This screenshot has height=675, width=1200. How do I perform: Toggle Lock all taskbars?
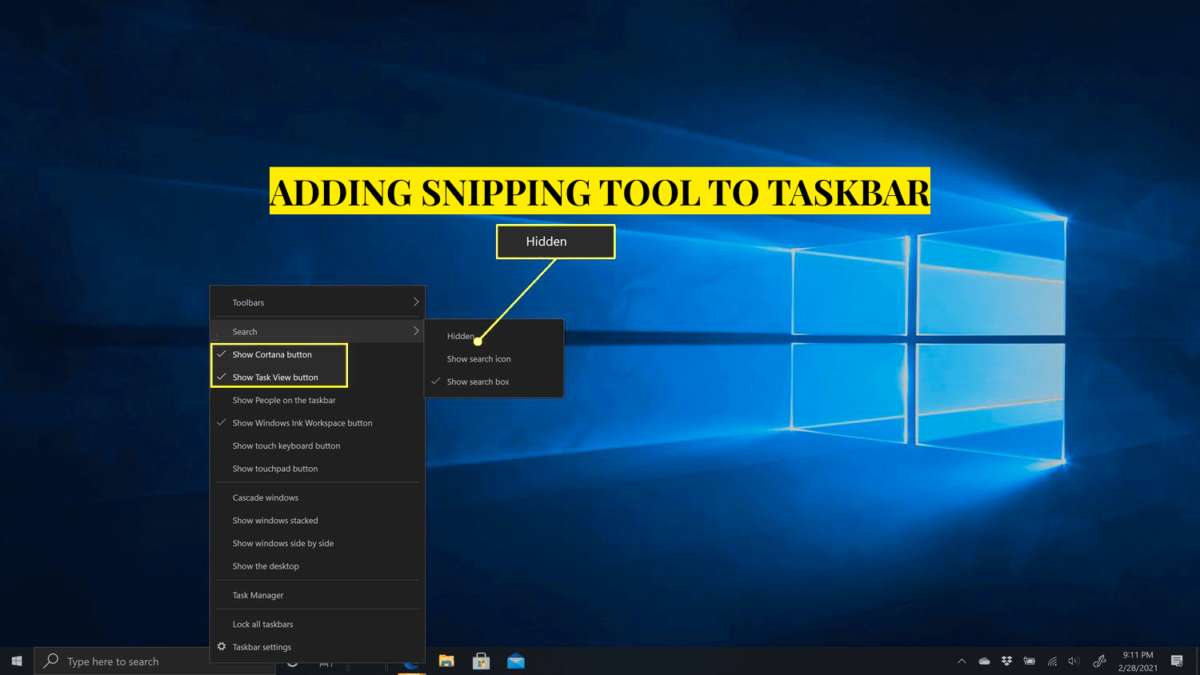click(317, 624)
